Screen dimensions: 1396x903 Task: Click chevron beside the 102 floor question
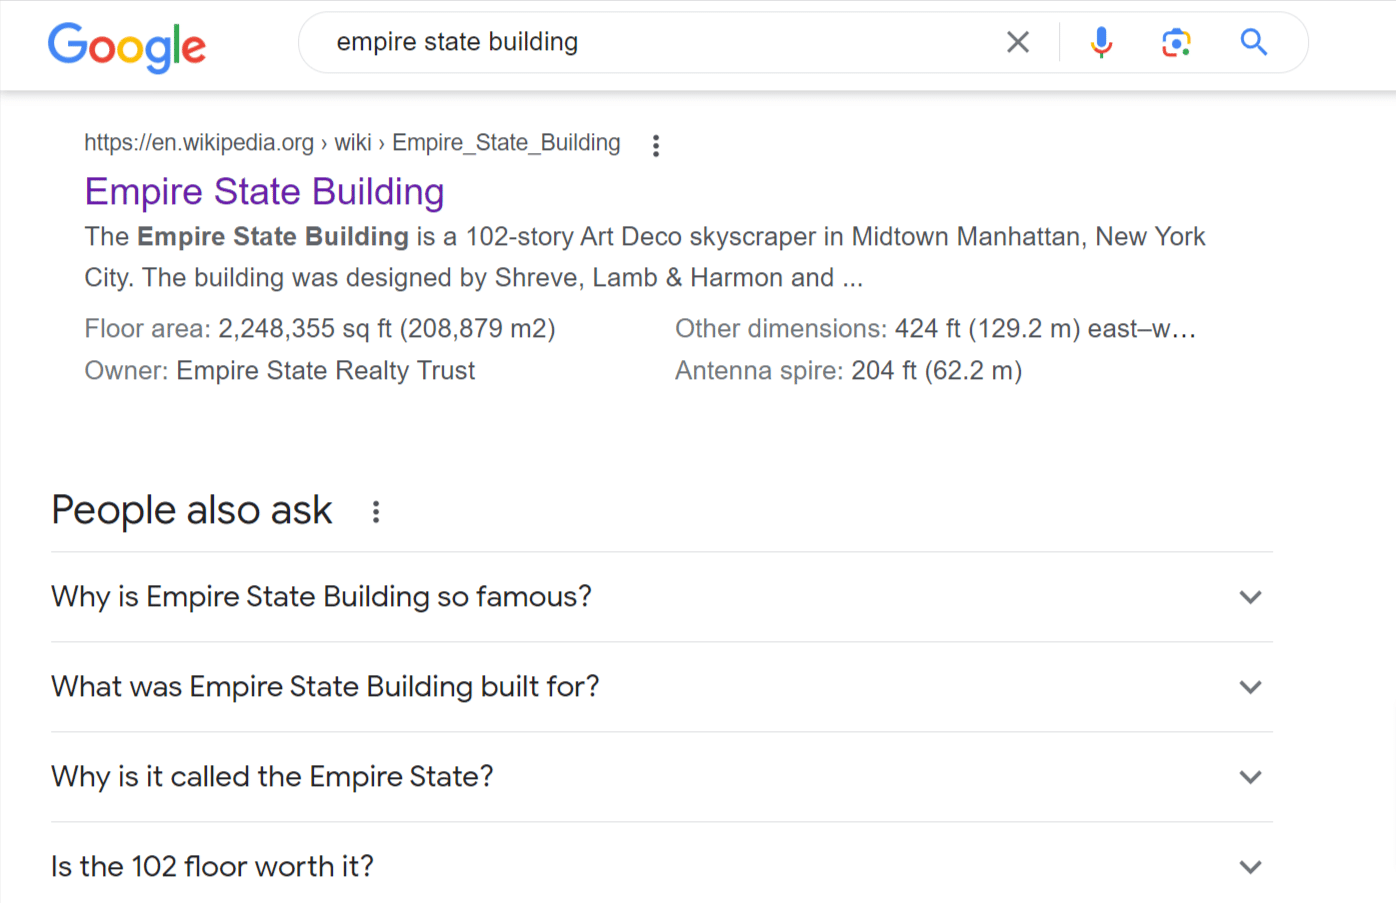[x=1250, y=867]
